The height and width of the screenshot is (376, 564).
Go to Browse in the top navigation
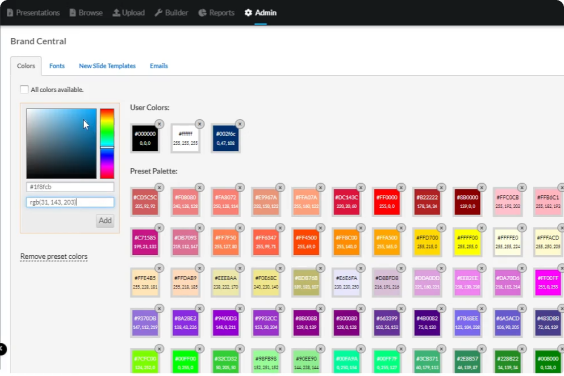click(86, 13)
